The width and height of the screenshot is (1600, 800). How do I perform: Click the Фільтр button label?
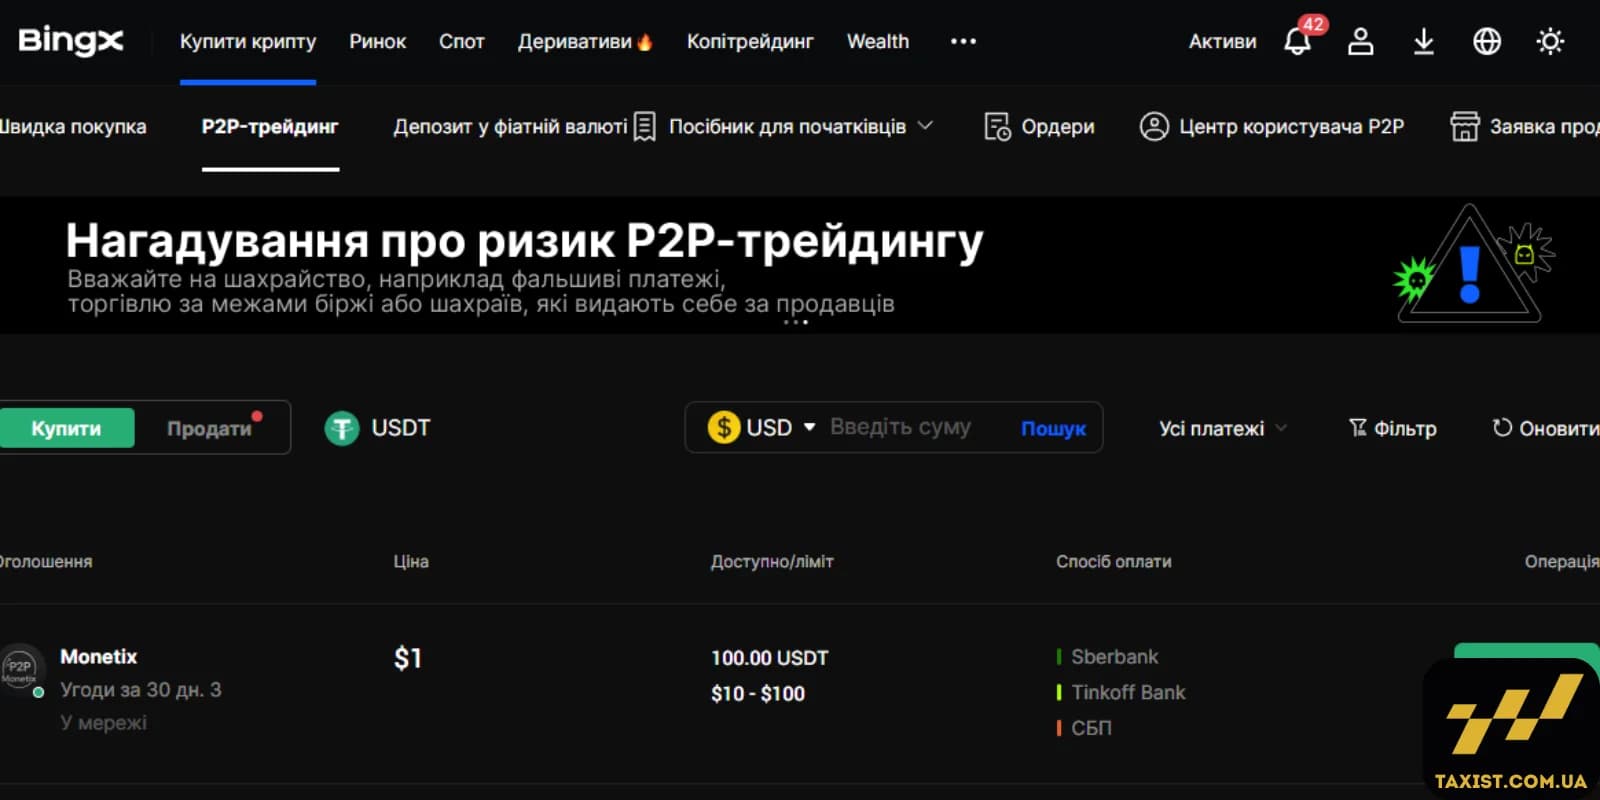click(1405, 429)
